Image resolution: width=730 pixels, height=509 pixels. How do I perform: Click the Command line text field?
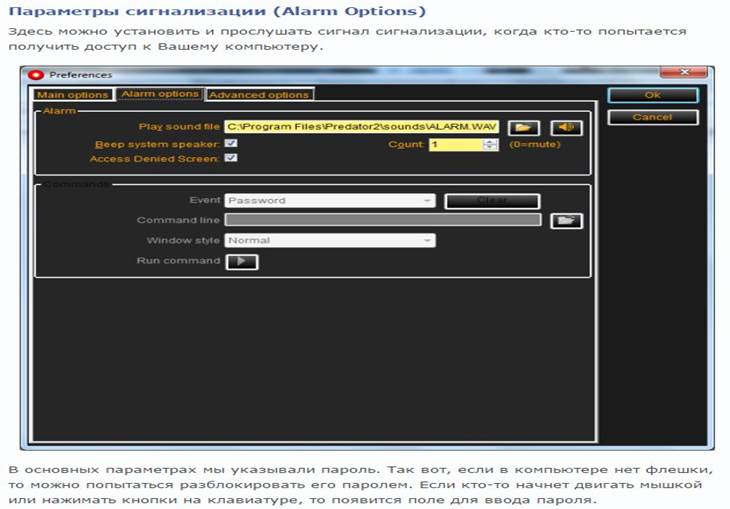(x=383, y=220)
